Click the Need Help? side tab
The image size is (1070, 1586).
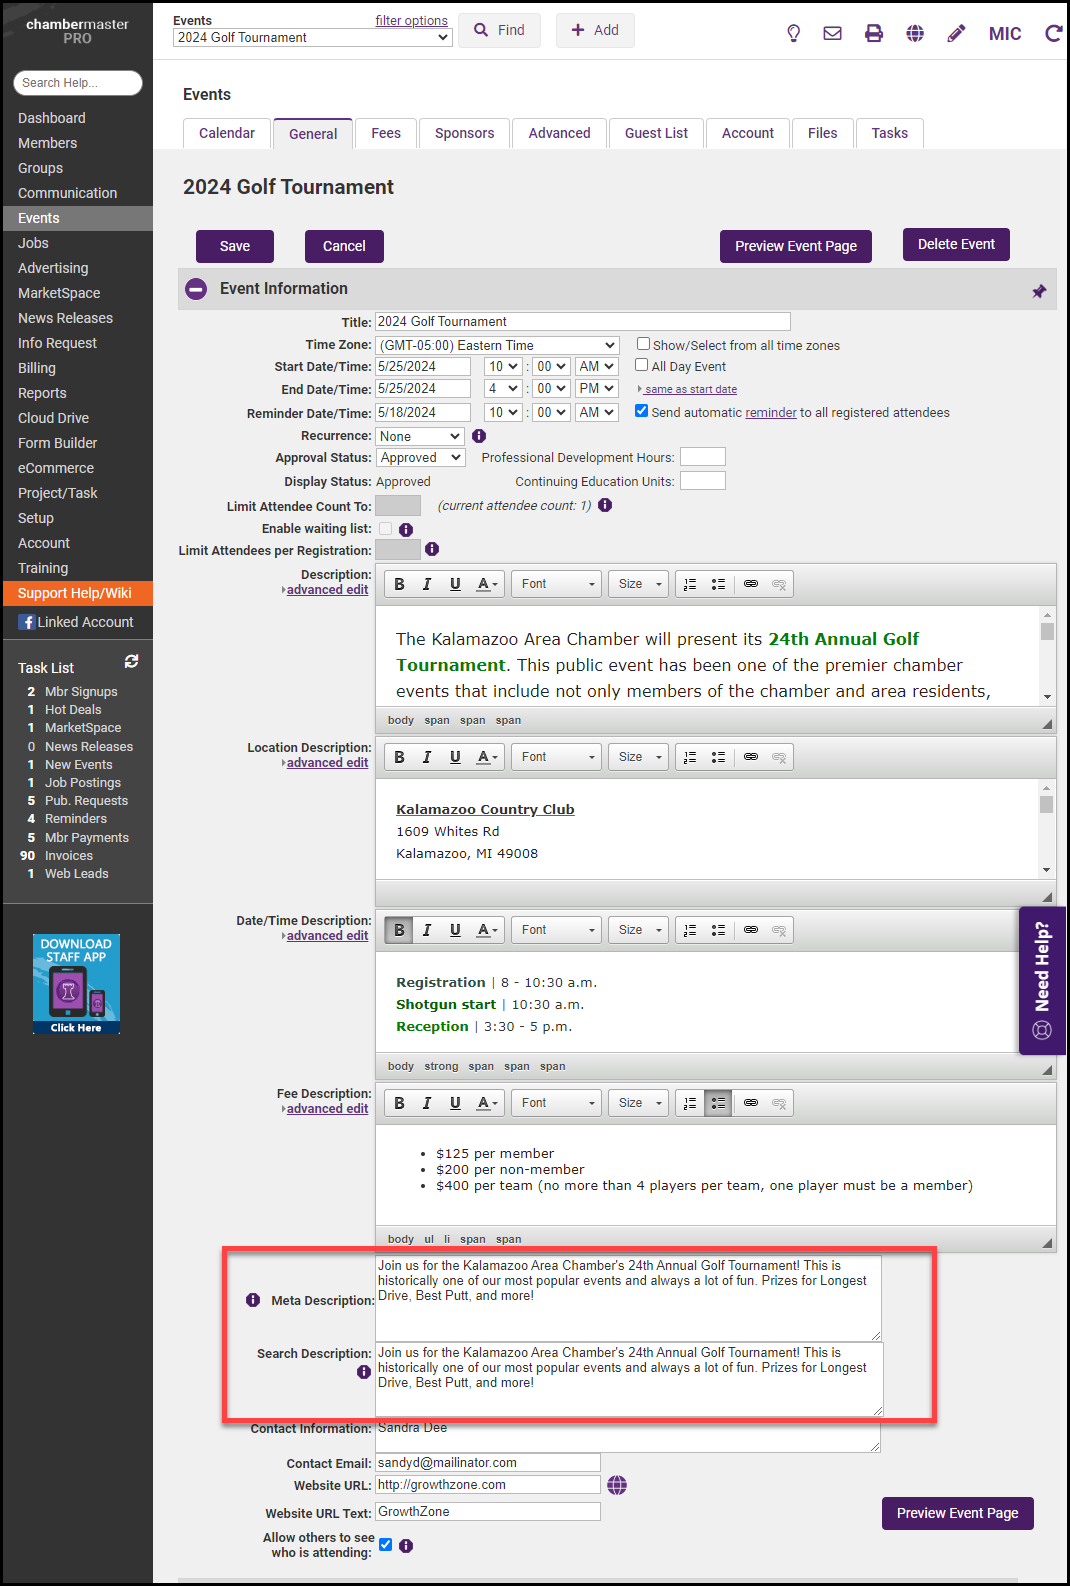click(x=1042, y=981)
